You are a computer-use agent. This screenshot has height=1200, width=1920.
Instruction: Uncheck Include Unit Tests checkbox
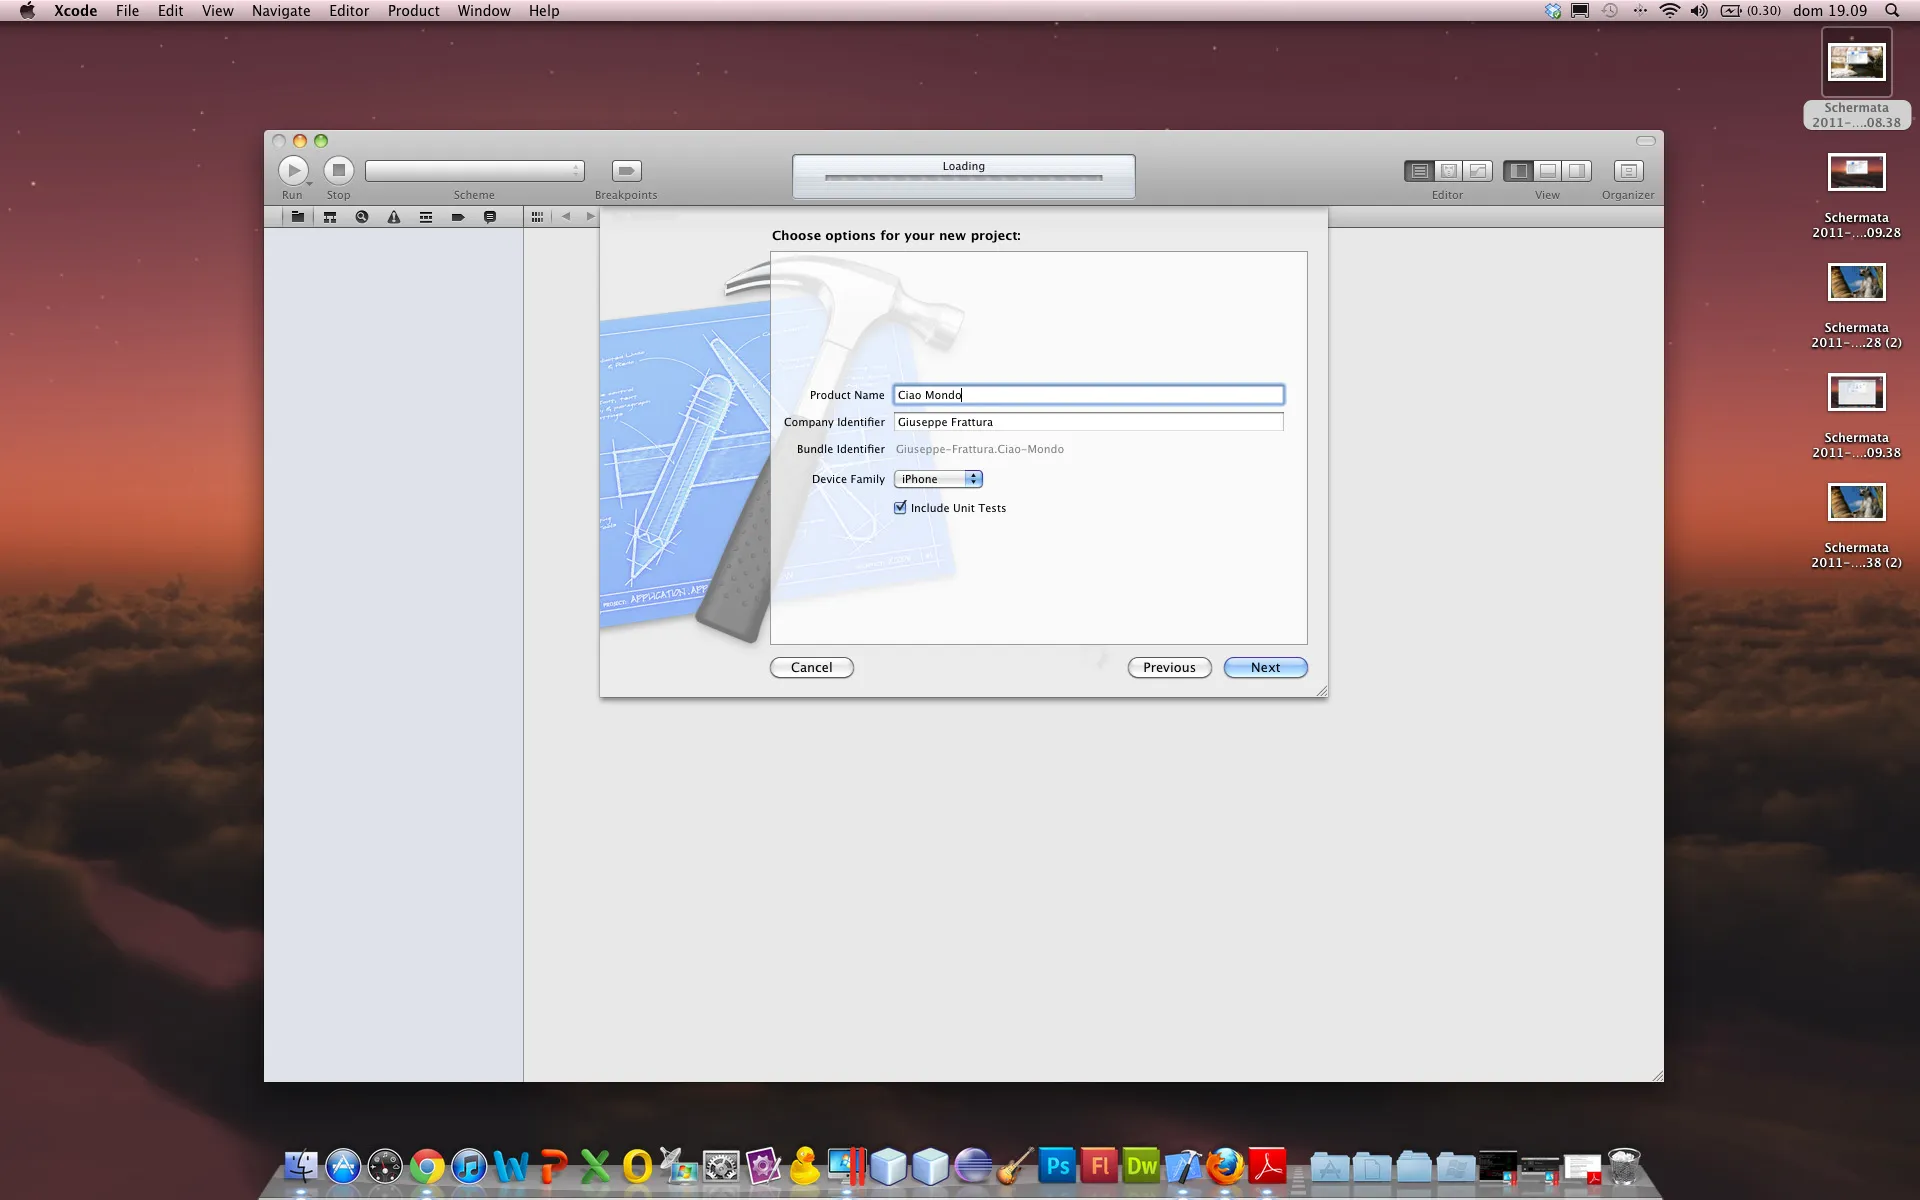point(900,508)
